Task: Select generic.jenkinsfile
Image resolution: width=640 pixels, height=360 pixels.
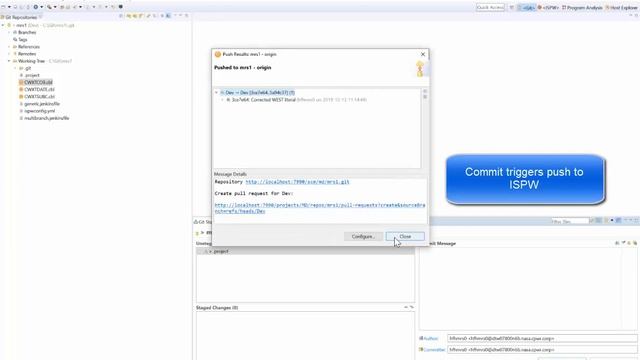Action: click(x=42, y=104)
